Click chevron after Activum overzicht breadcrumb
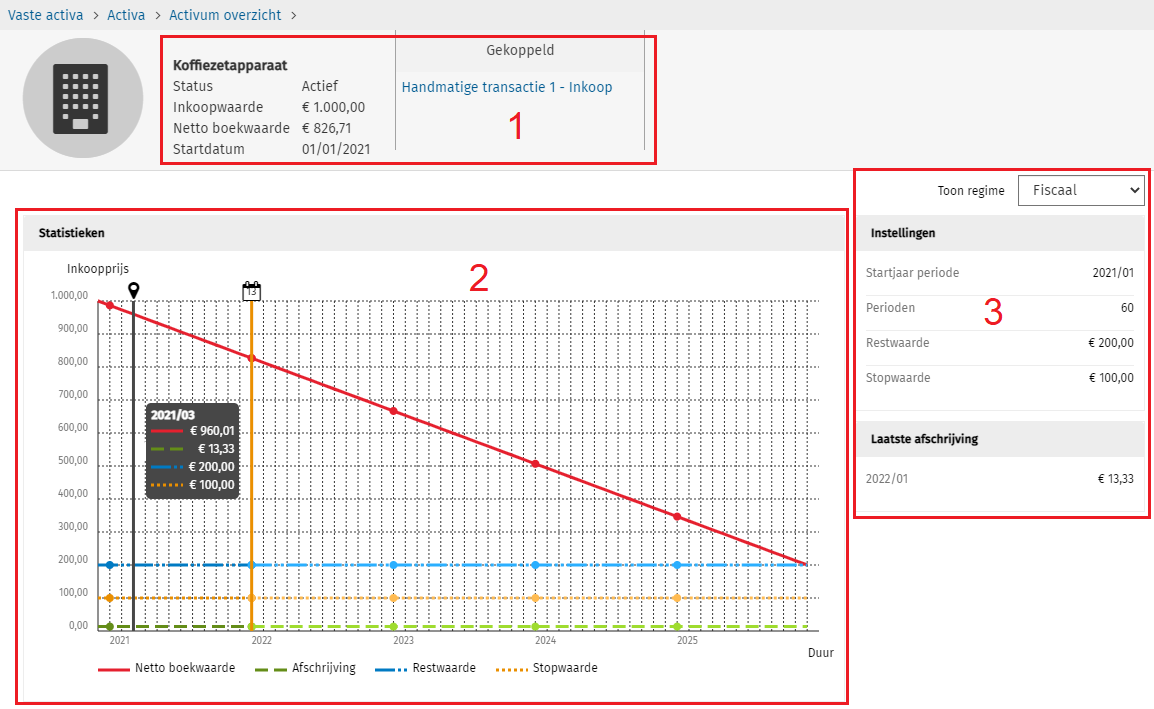The width and height of the screenshot is (1154, 709). click(x=294, y=15)
